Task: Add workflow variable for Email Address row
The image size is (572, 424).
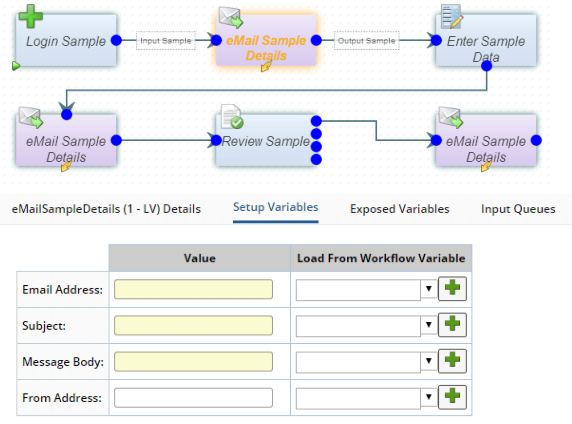Action: click(452, 289)
